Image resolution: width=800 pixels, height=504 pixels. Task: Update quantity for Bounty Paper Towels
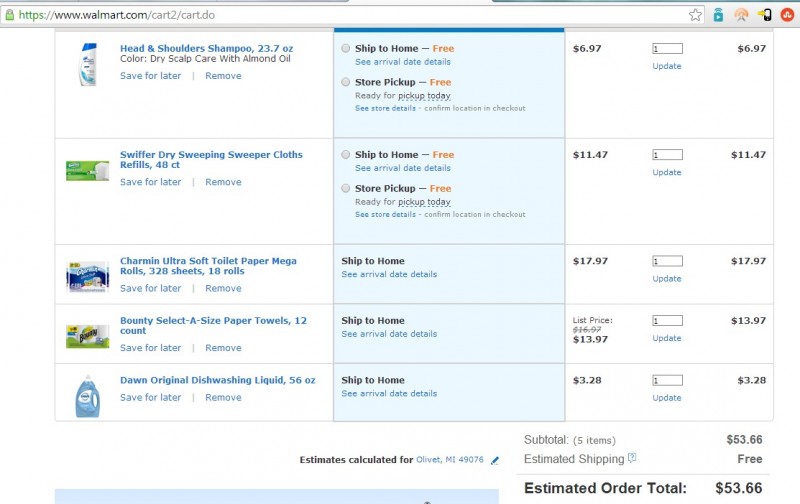[x=667, y=338]
